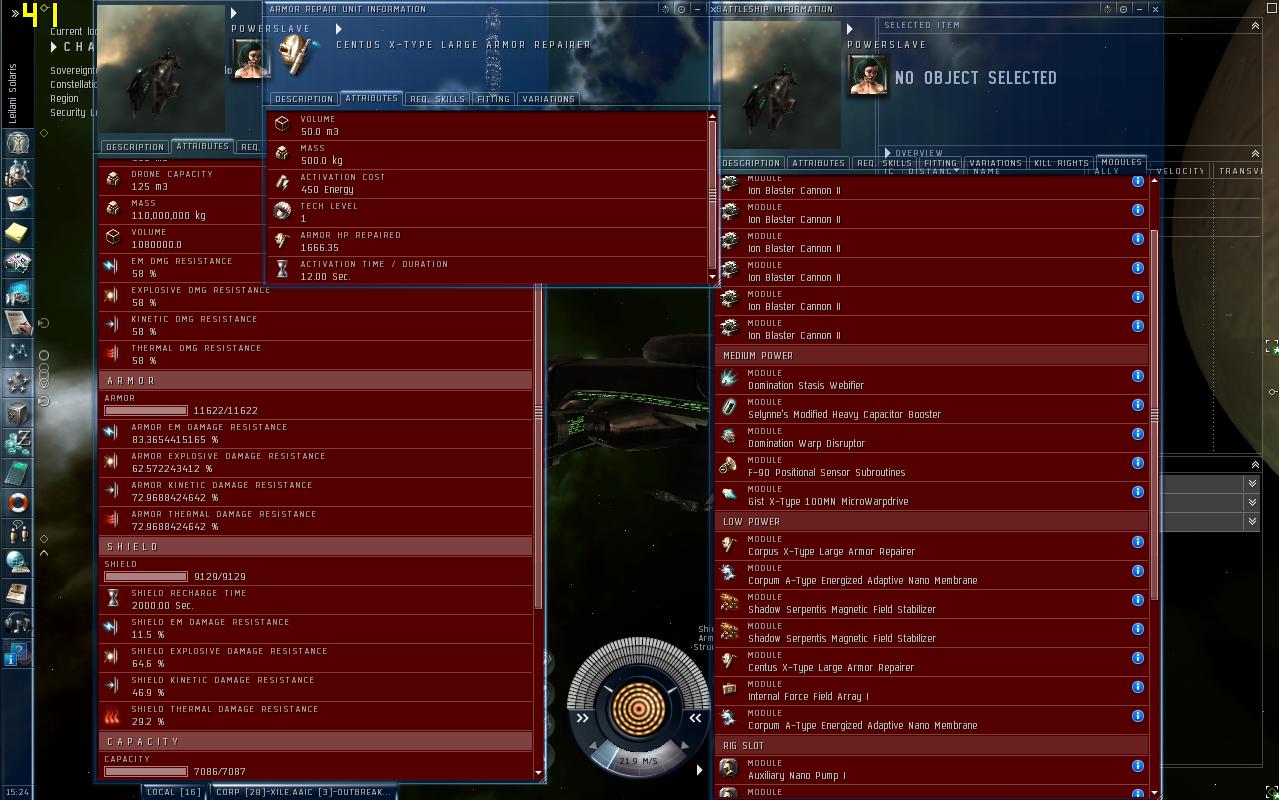Show info for Corpus X-Type Large Armor Repairer
Image resolution: width=1279 pixels, height=800 pixels.
tap(1137, 542)
